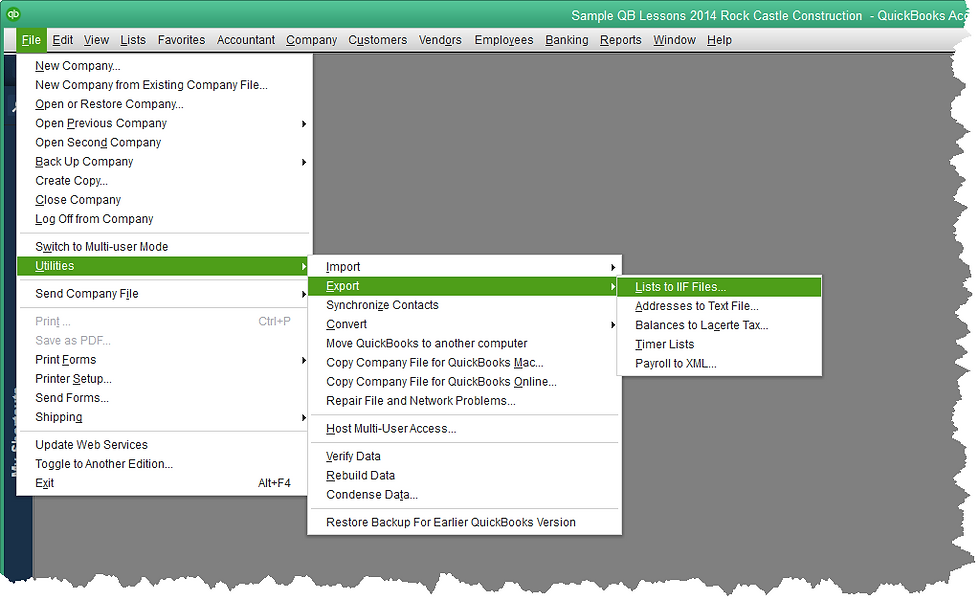Select Close Company
The width and height of the screenshot is (980, 601).
(x=164, y=200)
